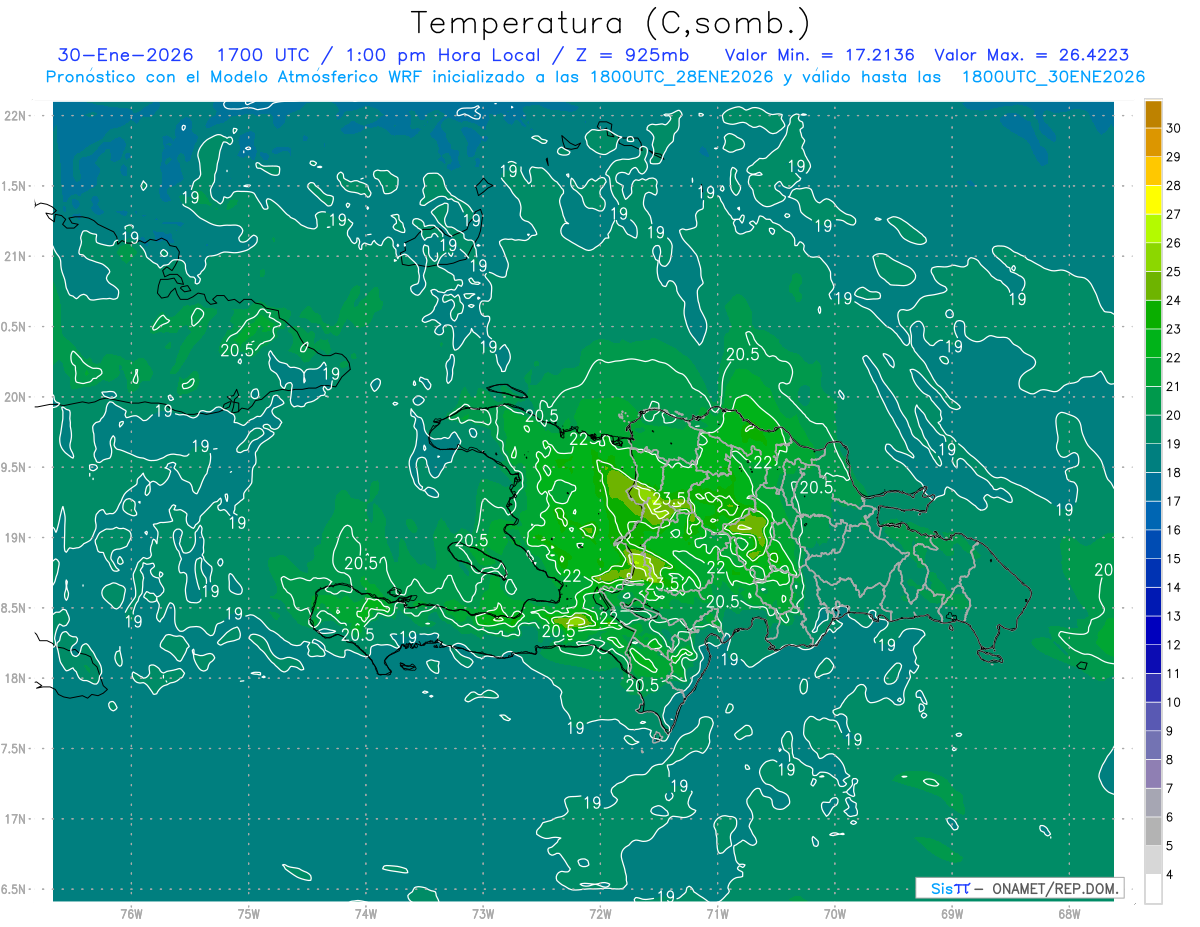Select the colorbar scale number "10"
This screenshot has width=1200, height=927.
click(1173, 703)
